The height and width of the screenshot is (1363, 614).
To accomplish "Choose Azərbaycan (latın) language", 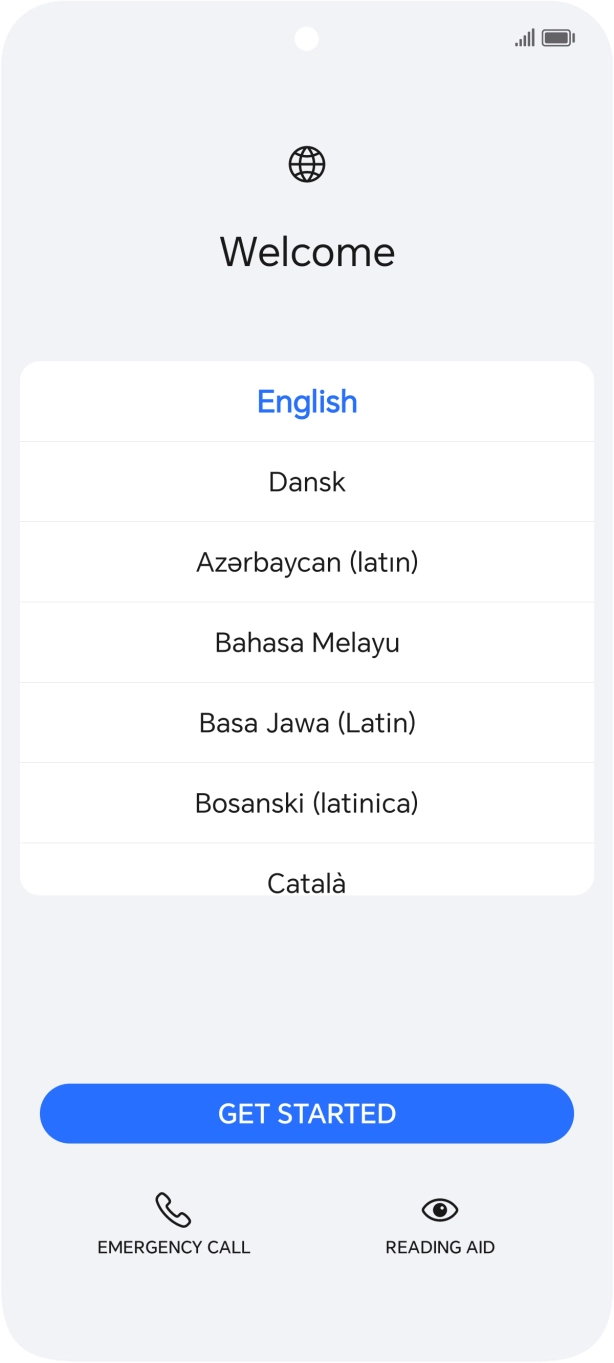I will point(307,562).
